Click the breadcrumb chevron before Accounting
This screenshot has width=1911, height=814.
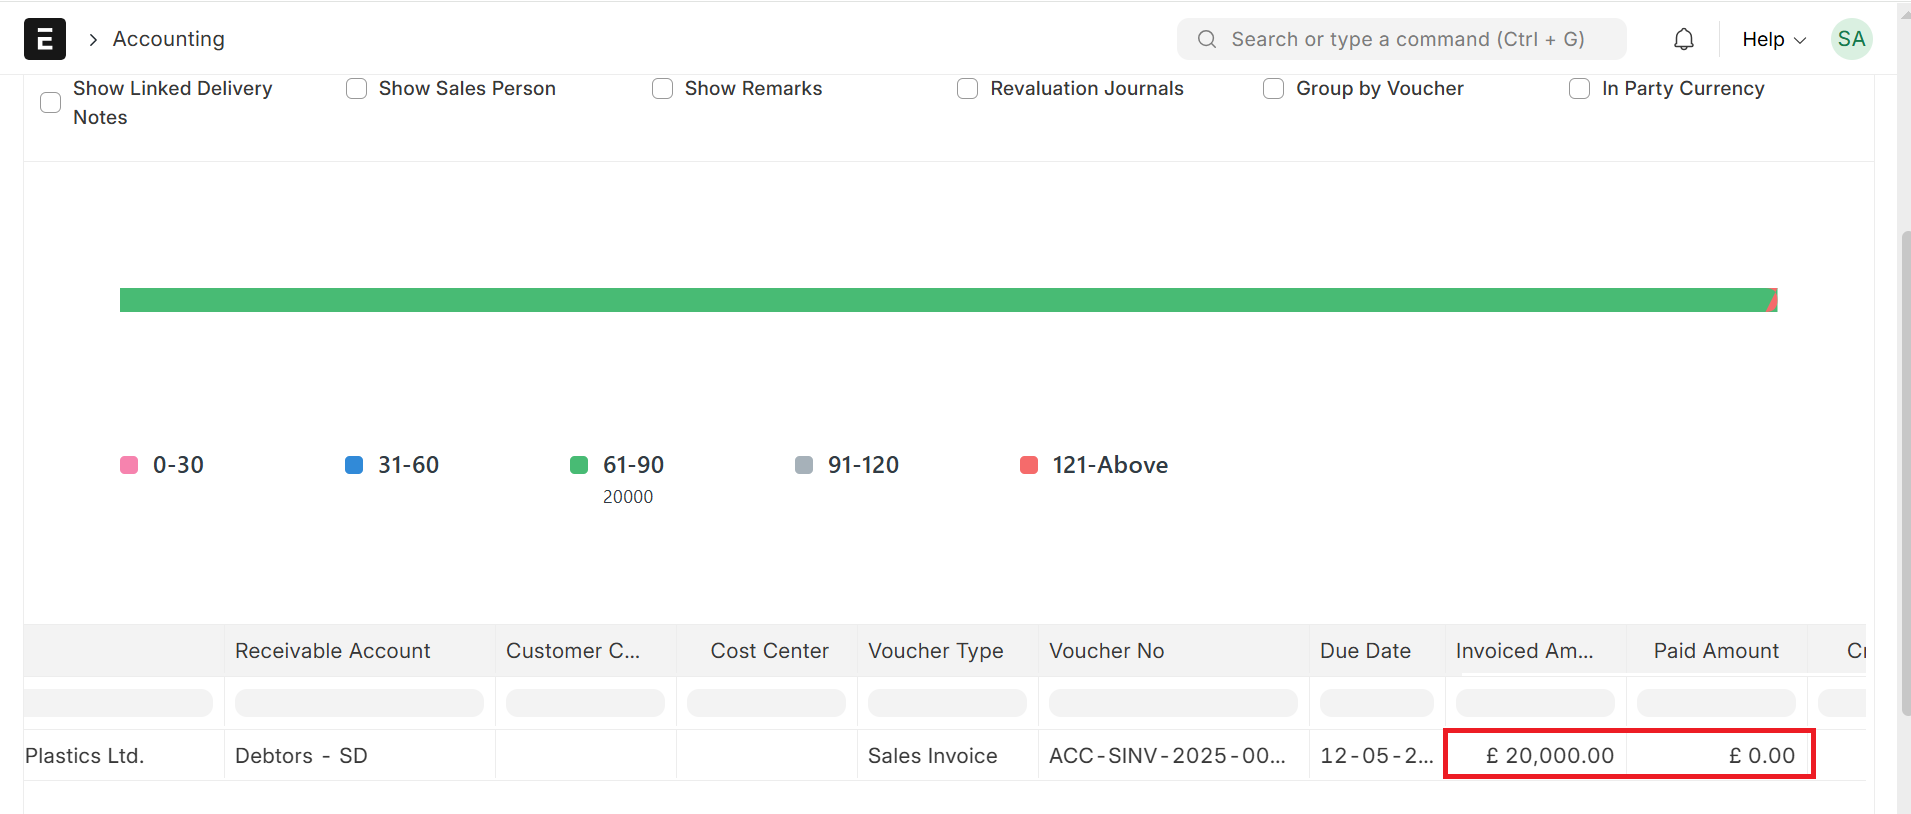point(93,39)
